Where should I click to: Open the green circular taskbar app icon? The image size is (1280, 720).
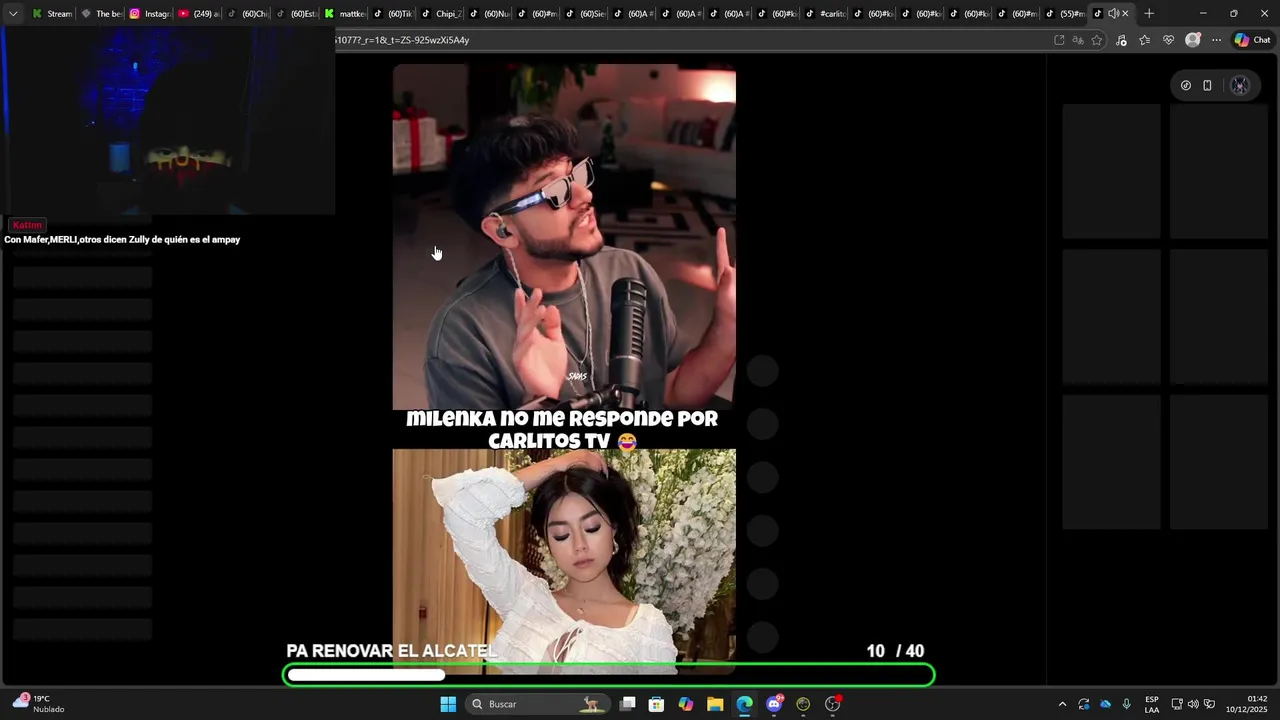pyautogui.click(x=803, y=704)
